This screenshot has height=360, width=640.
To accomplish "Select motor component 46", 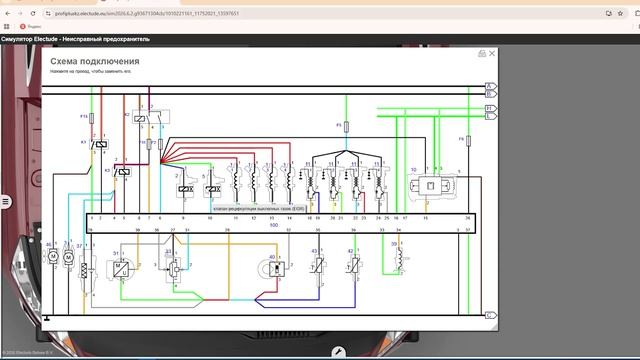I will pos(53,256).
